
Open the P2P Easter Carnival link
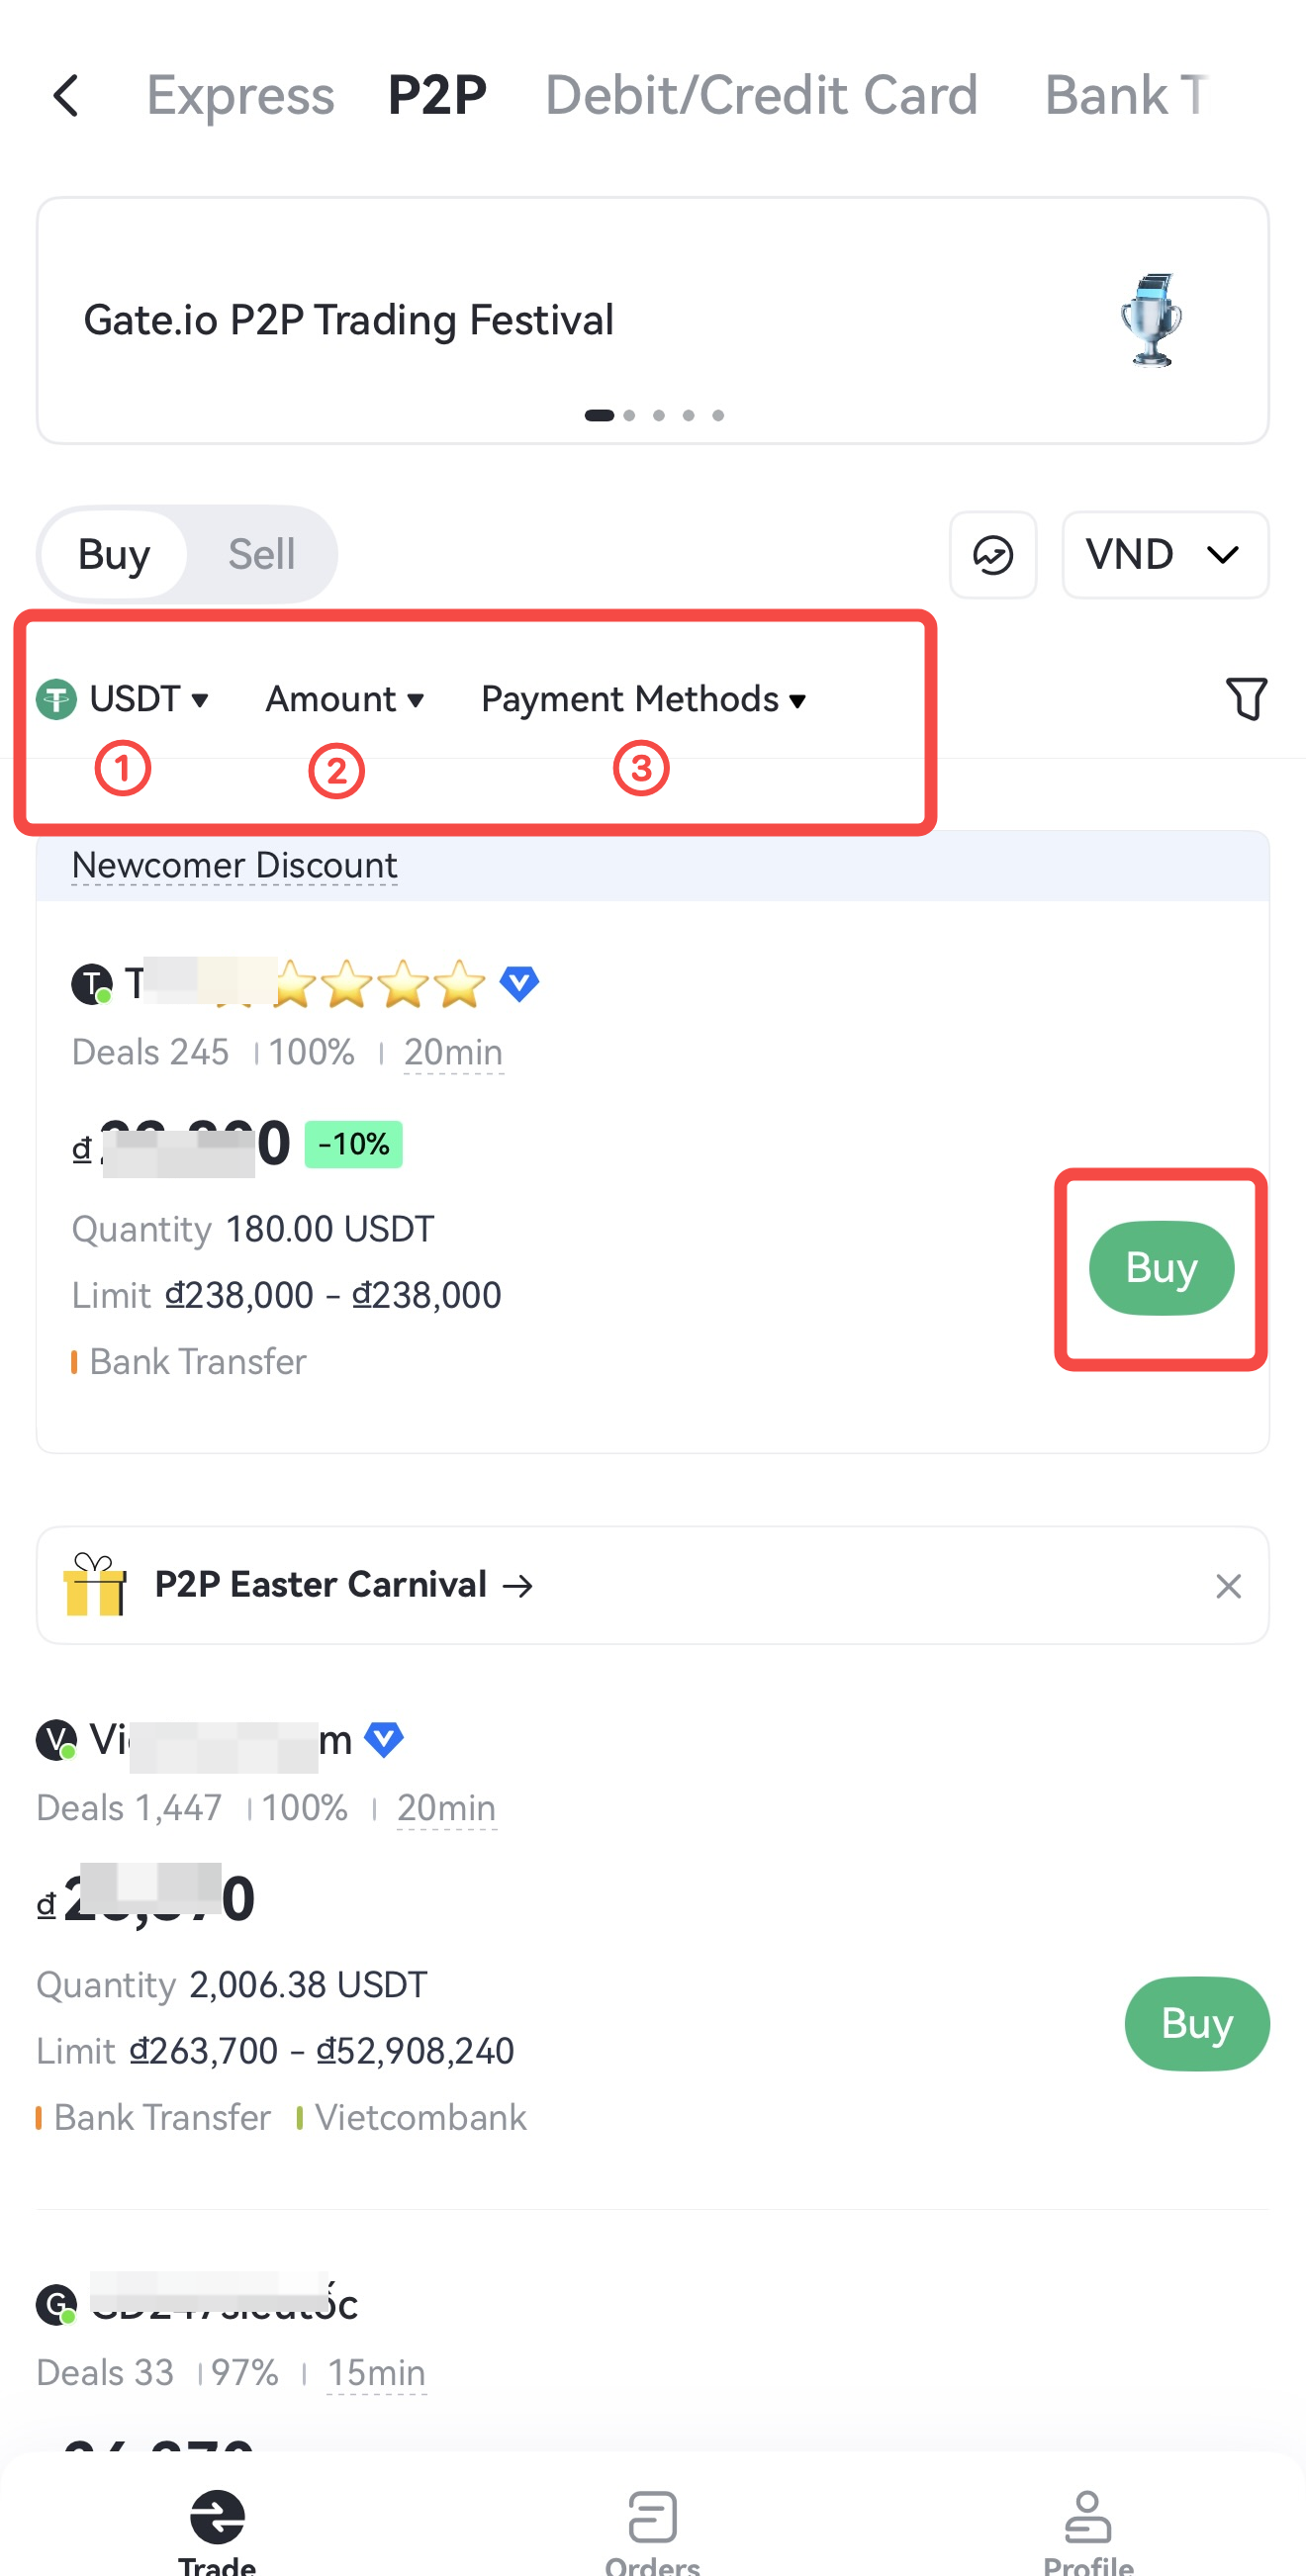(x=345, y=1584)
